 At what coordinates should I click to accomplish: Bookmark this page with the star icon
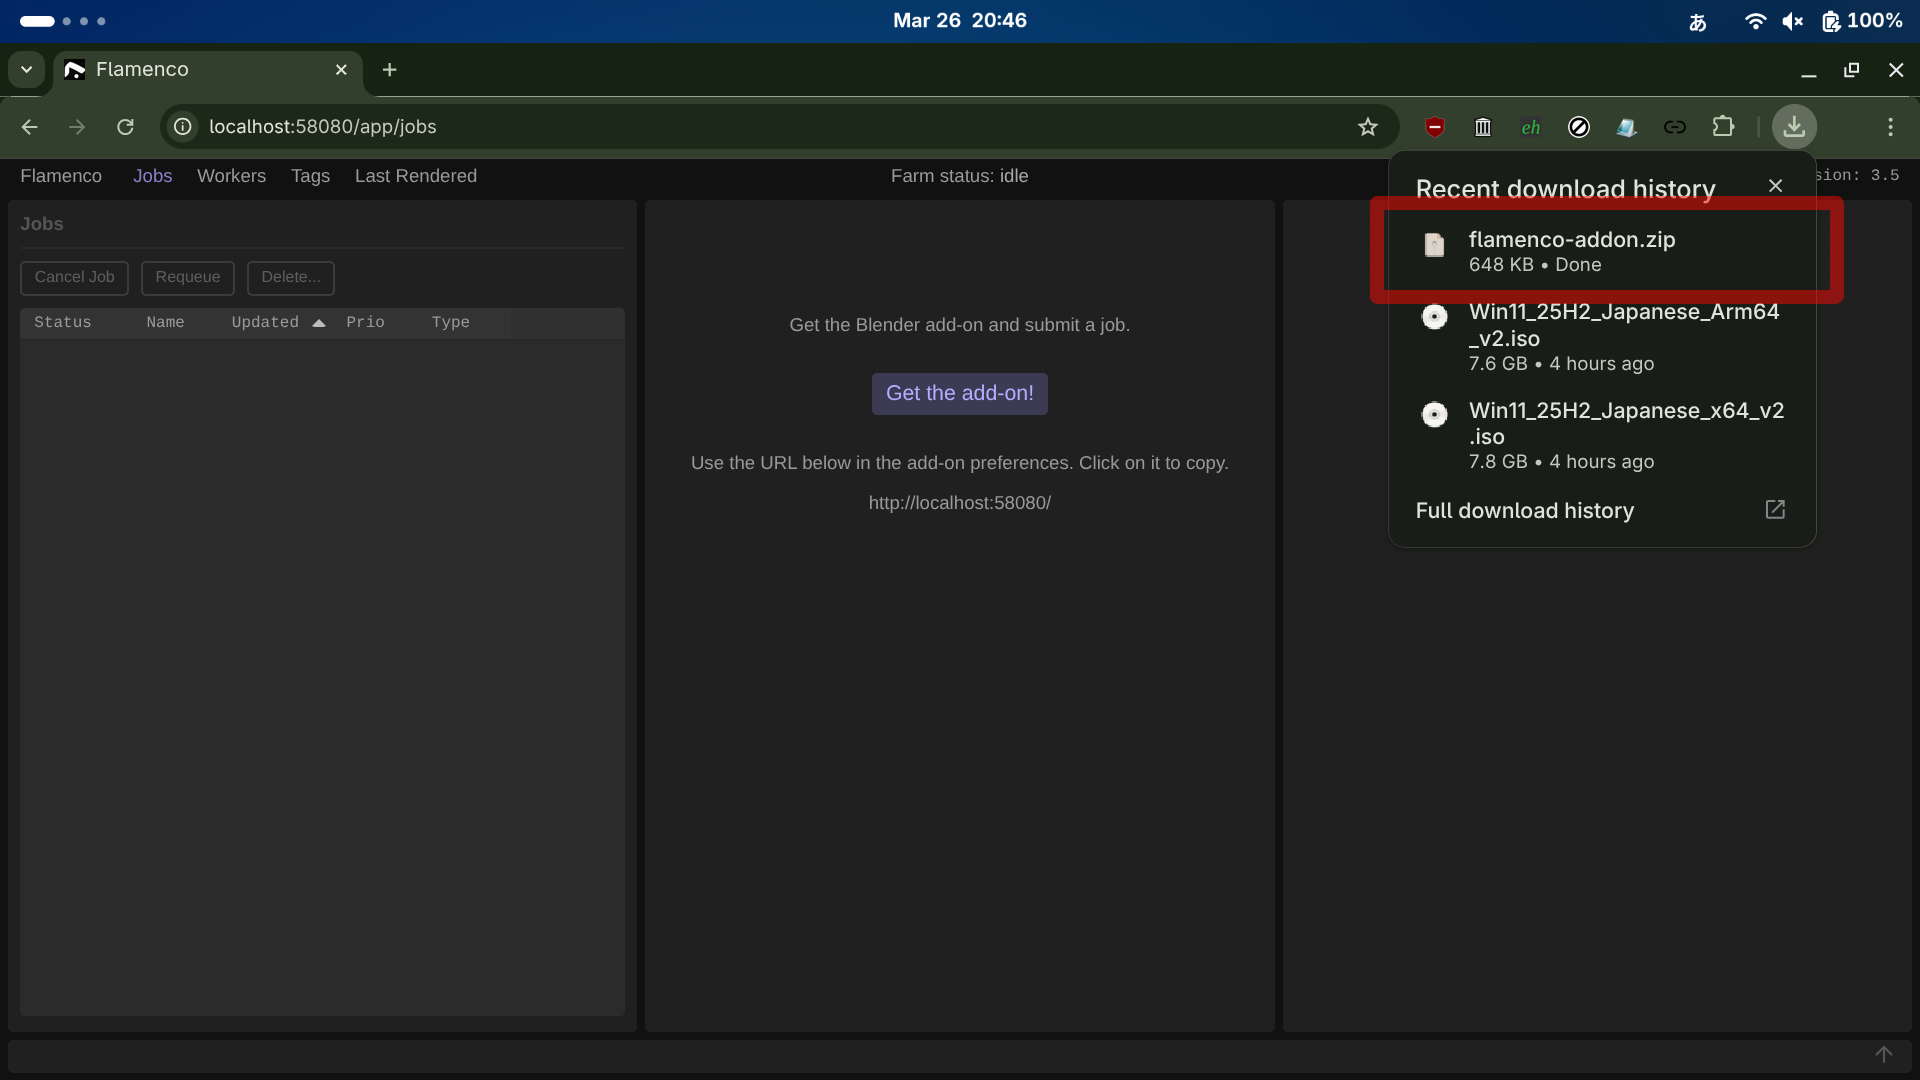(x=1368, y=127)
